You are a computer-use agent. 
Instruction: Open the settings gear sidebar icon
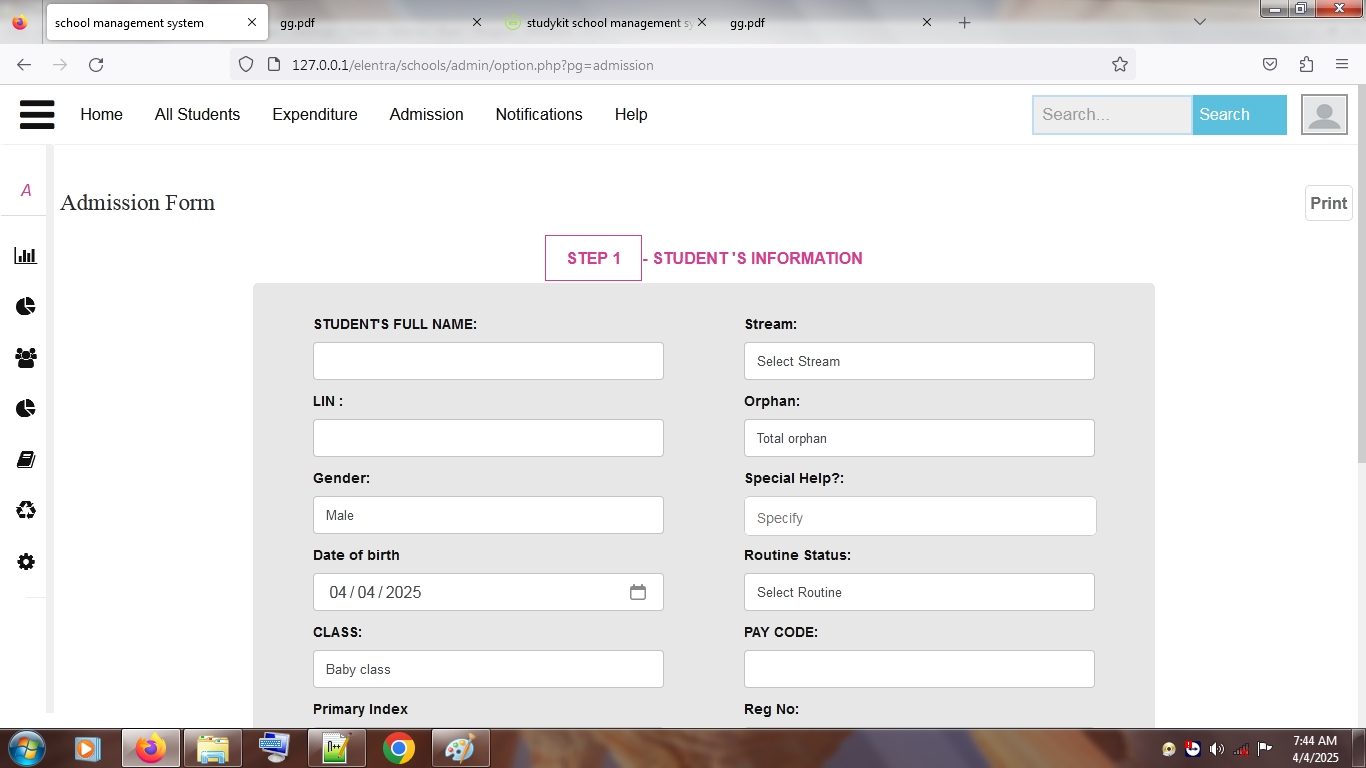(25, 562)
